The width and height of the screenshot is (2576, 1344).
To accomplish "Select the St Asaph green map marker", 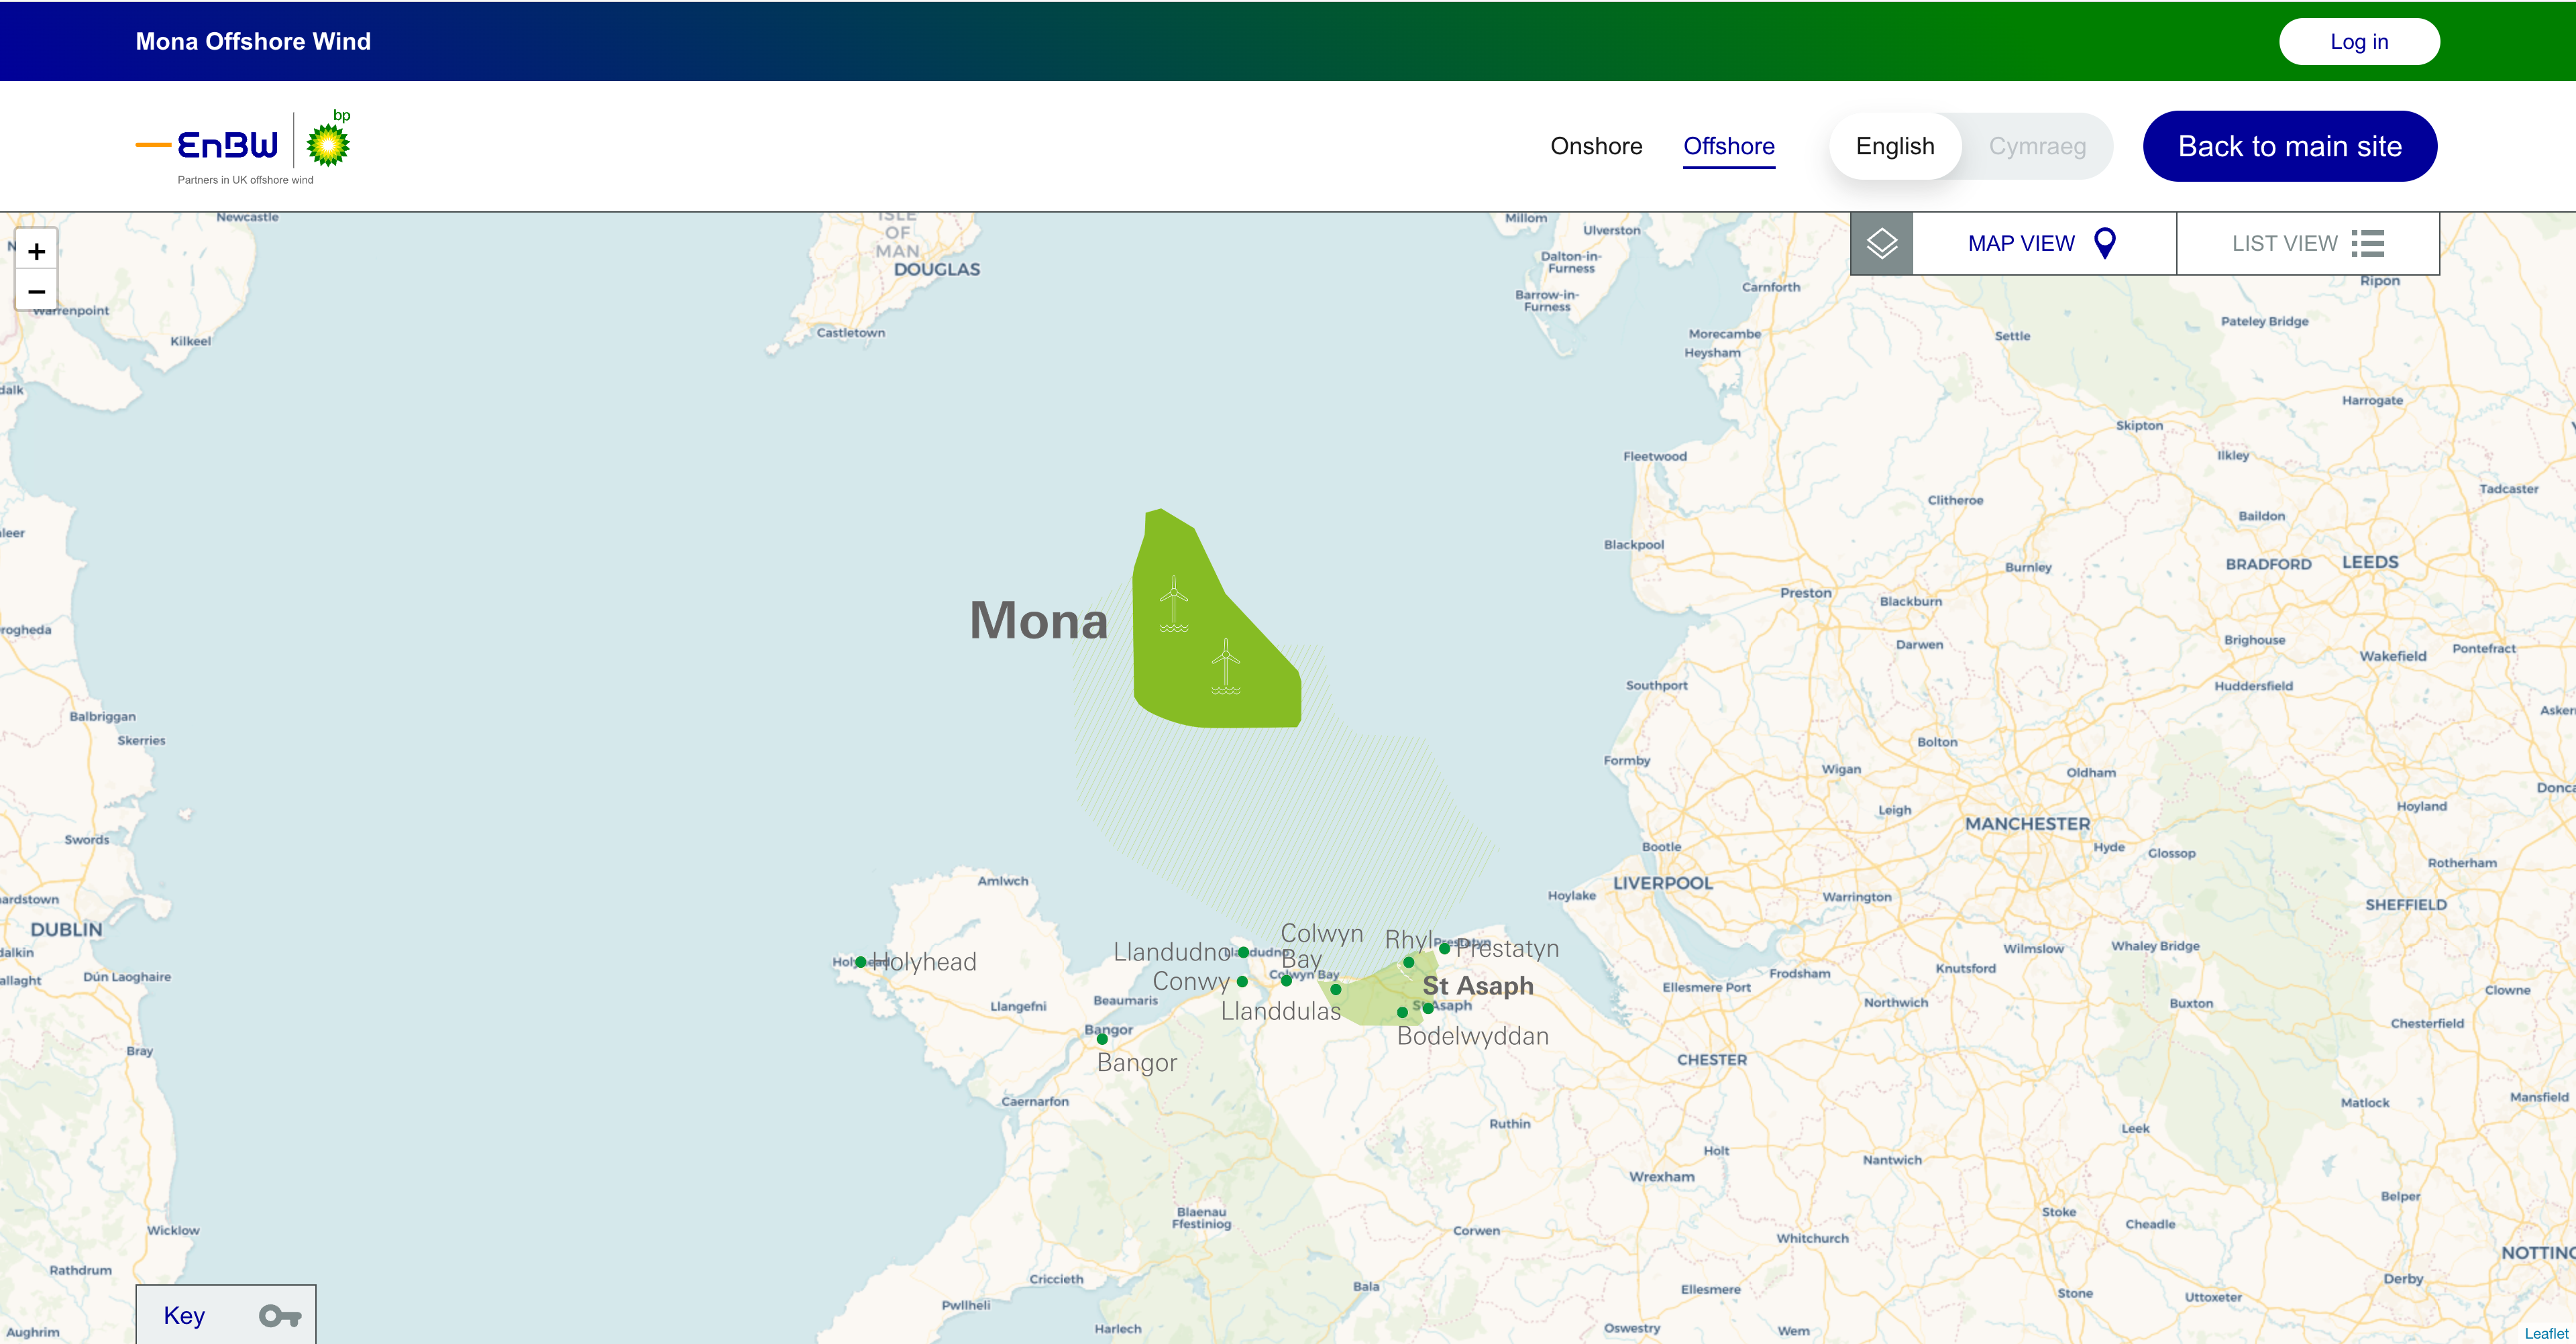I will coord(1428,1008).
